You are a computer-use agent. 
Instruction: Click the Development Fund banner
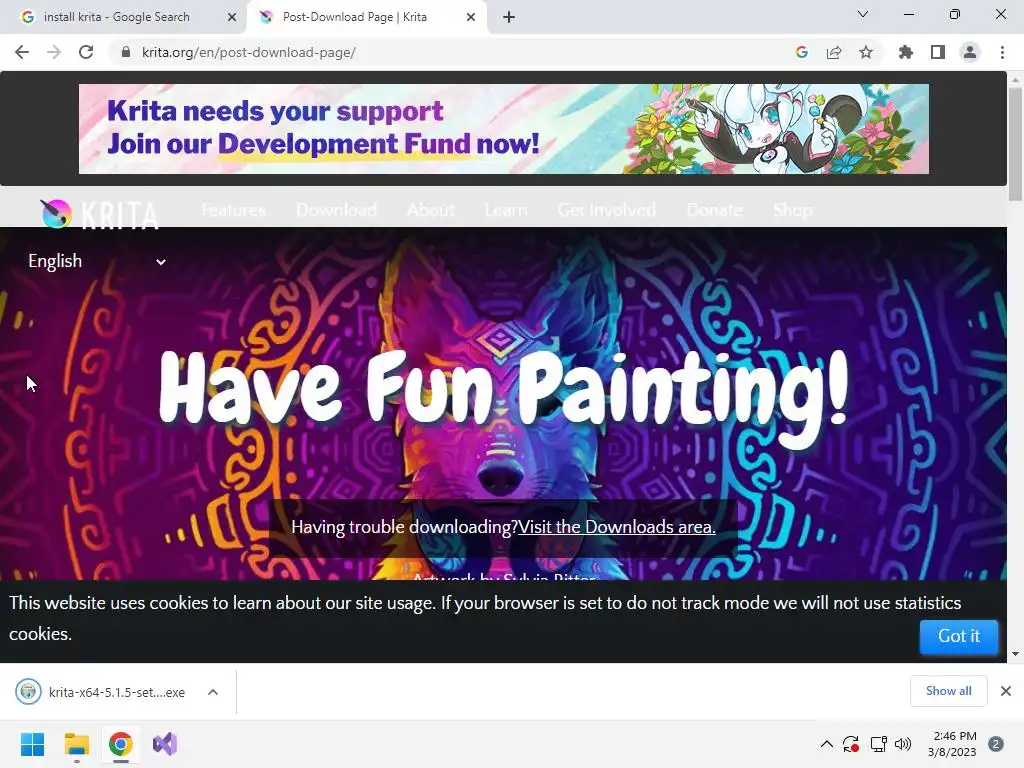click(504, 129)
